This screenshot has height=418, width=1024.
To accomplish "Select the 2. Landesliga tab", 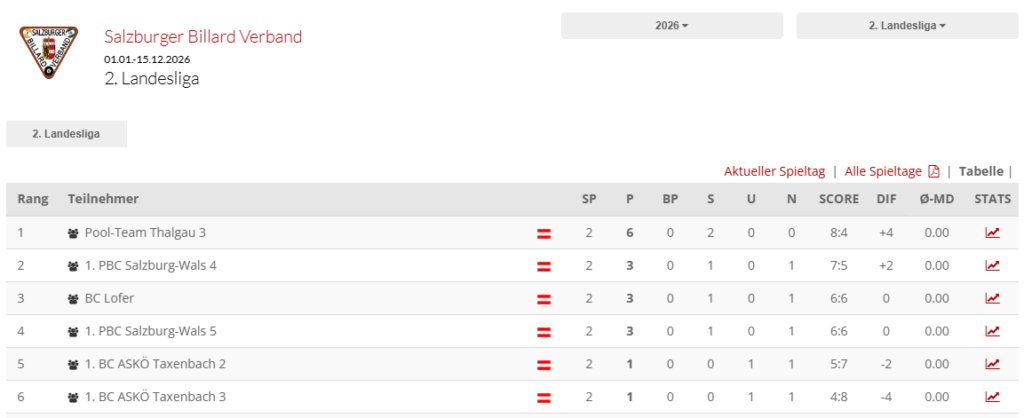I will point(66,133).
